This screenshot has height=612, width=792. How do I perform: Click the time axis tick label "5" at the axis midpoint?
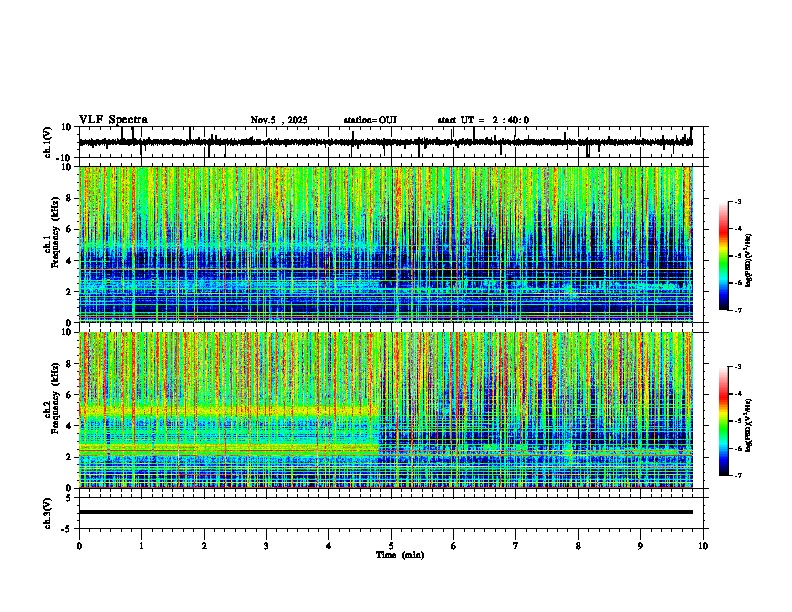click(391, 546)
